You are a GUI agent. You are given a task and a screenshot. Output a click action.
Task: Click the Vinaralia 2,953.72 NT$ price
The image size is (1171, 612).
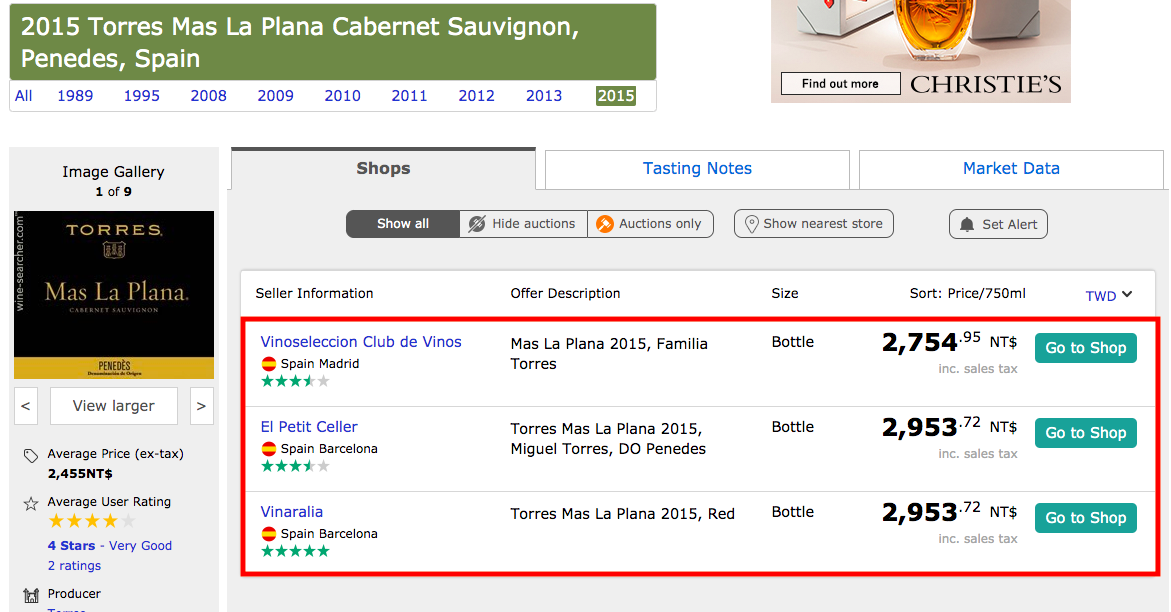tap(949, 513)
